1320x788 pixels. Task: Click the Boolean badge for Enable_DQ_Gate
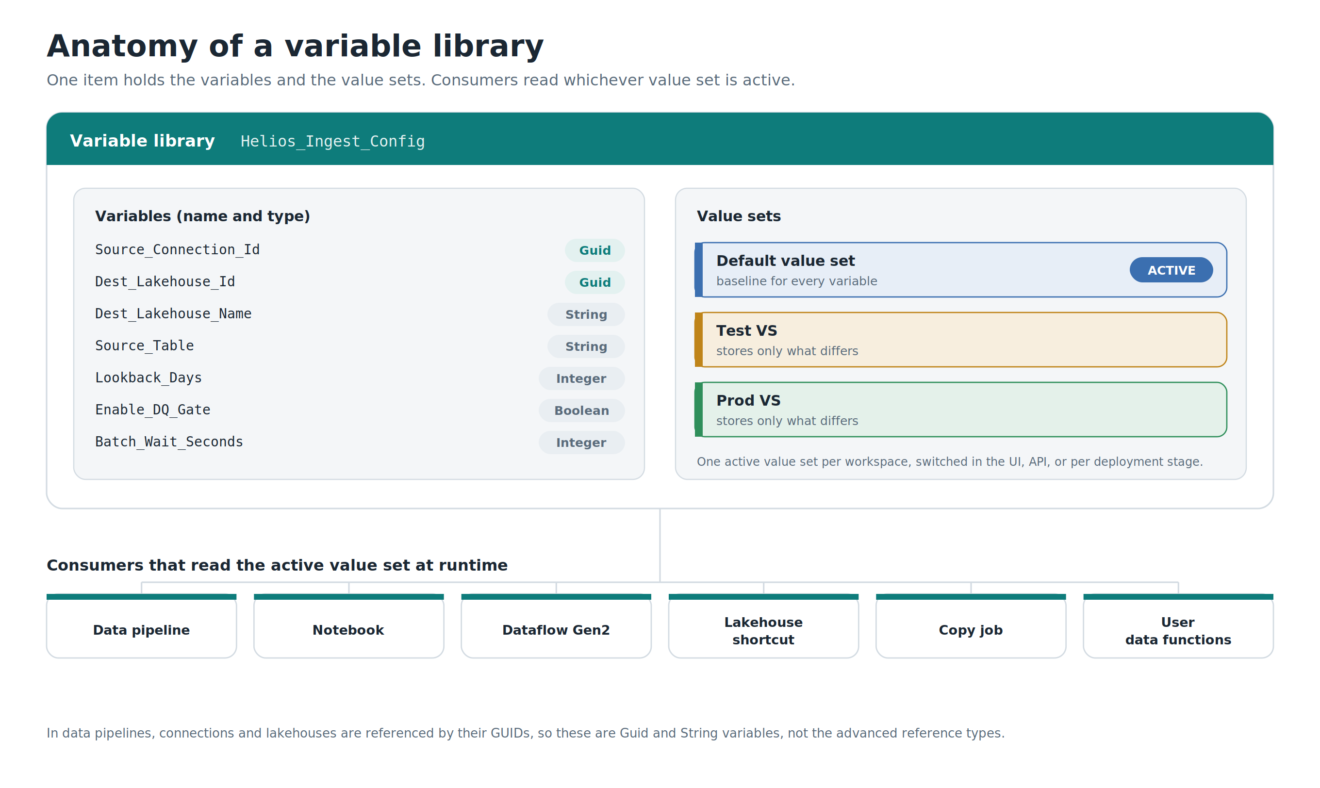tap(582, 411)
